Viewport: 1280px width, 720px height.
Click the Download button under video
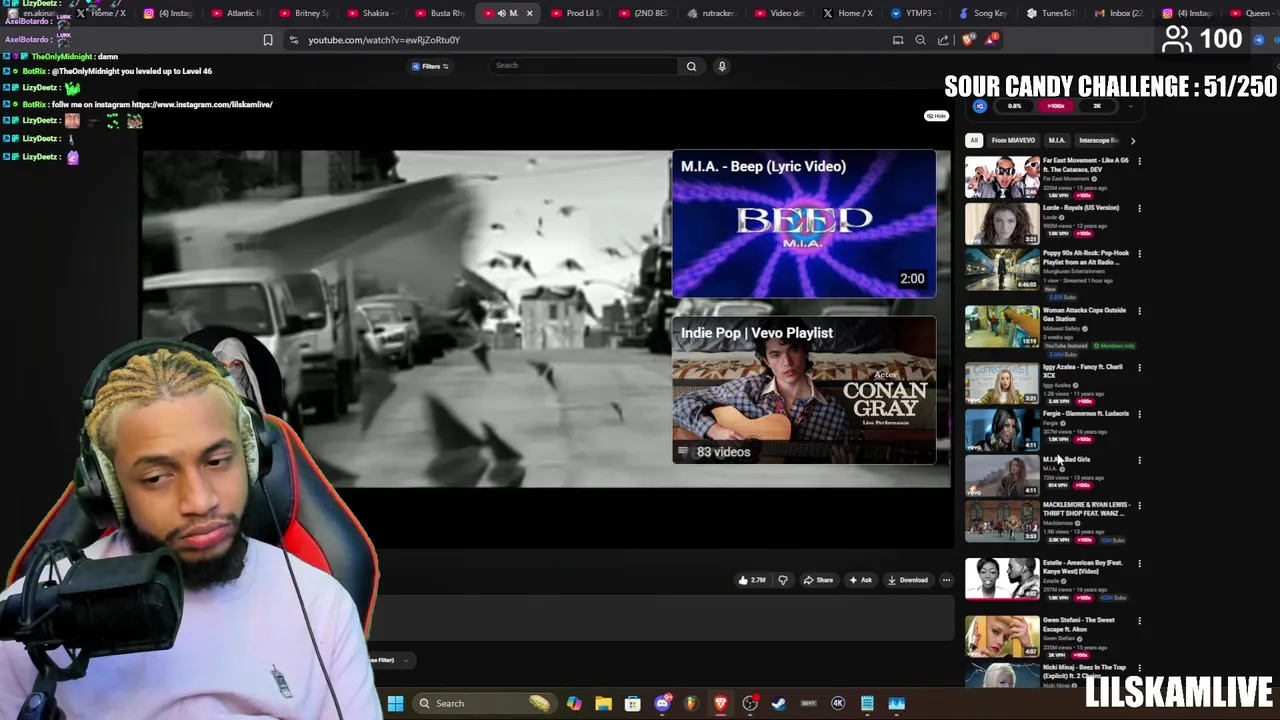(x=908, y=580)
